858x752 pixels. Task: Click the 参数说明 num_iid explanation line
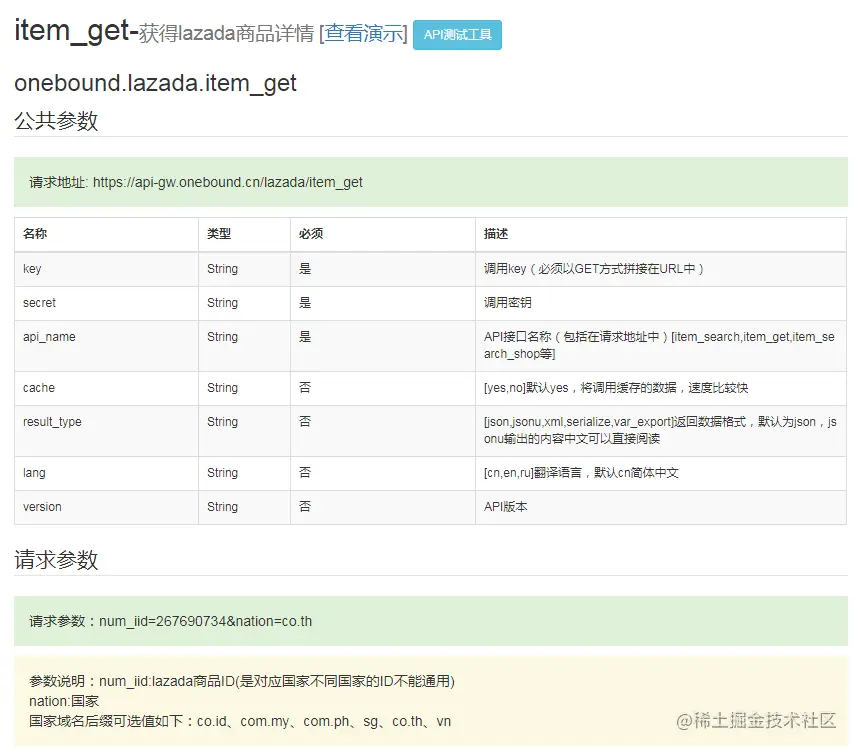tap(242, 681)
